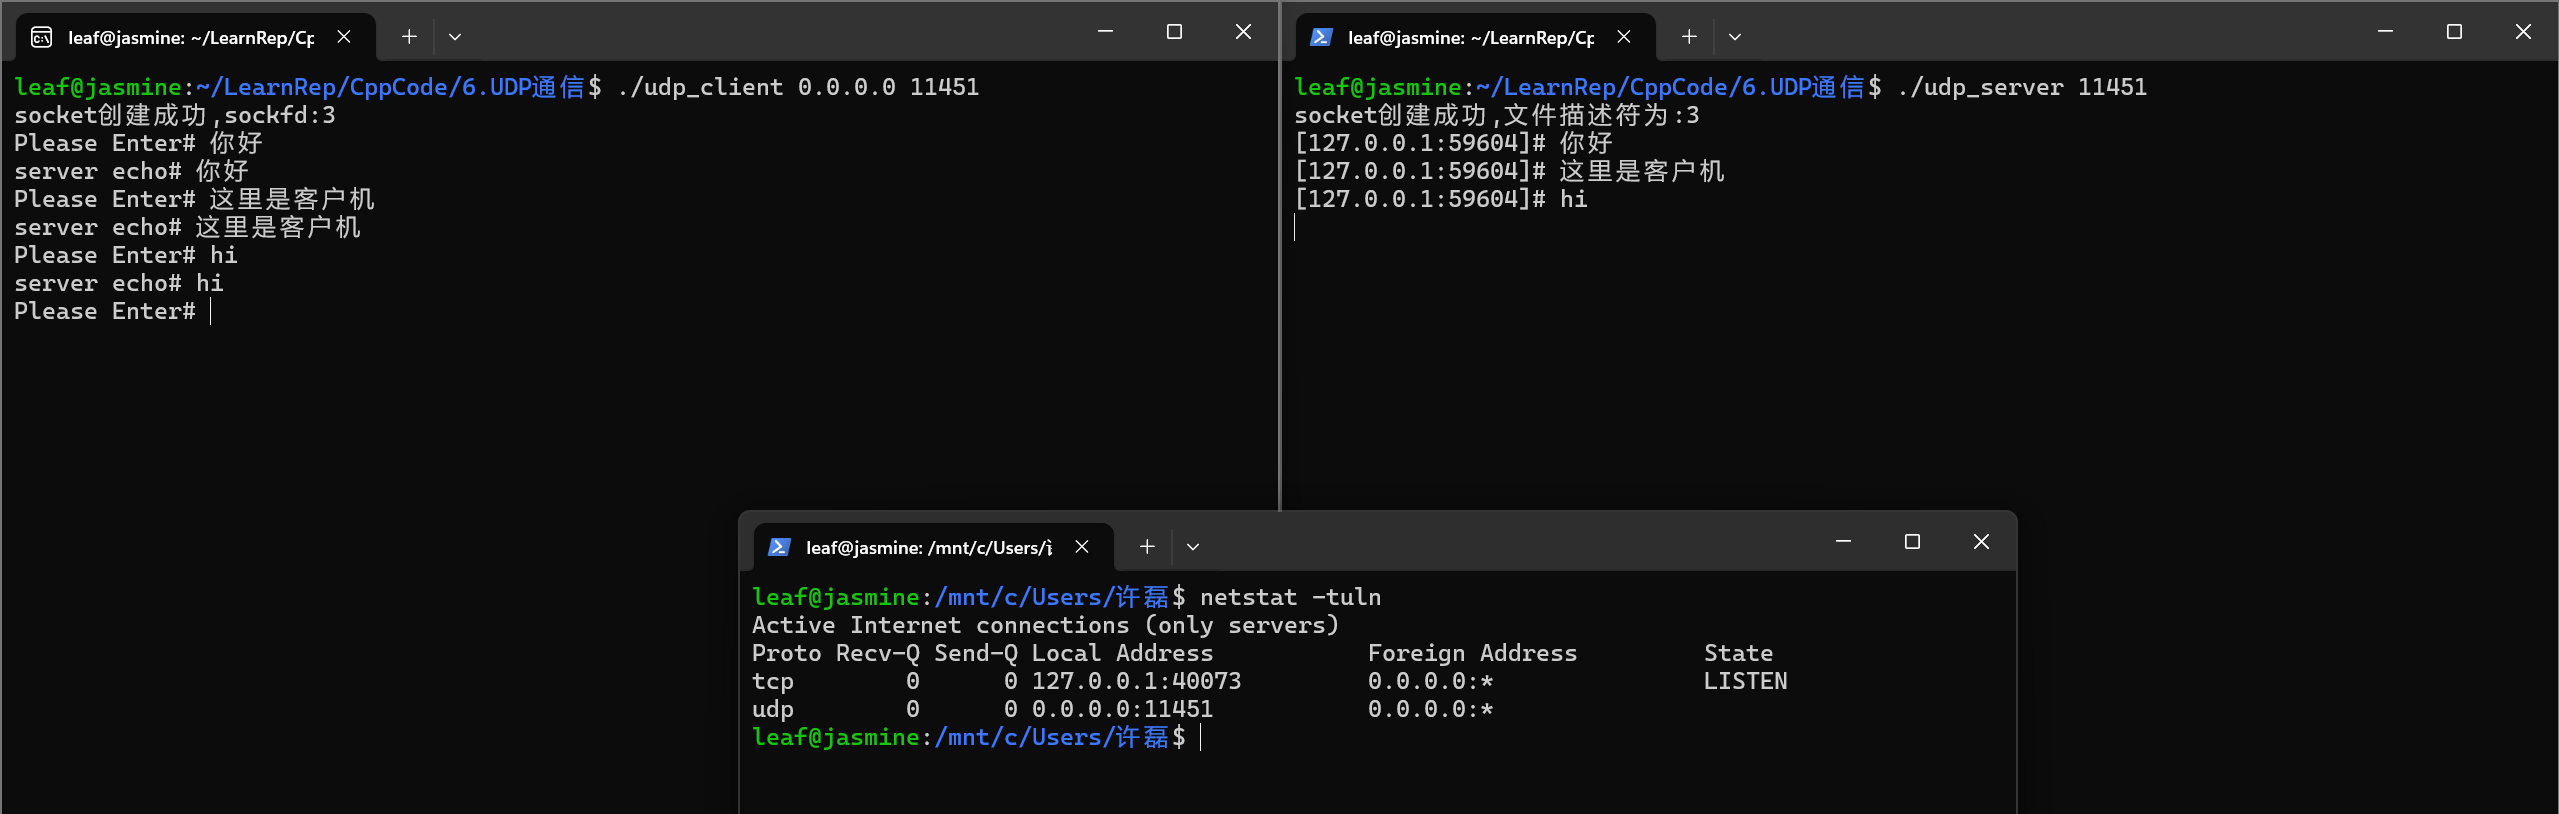Maximize the netstat terminal window
2559x814 pixels.
(x=1912, y=542)
